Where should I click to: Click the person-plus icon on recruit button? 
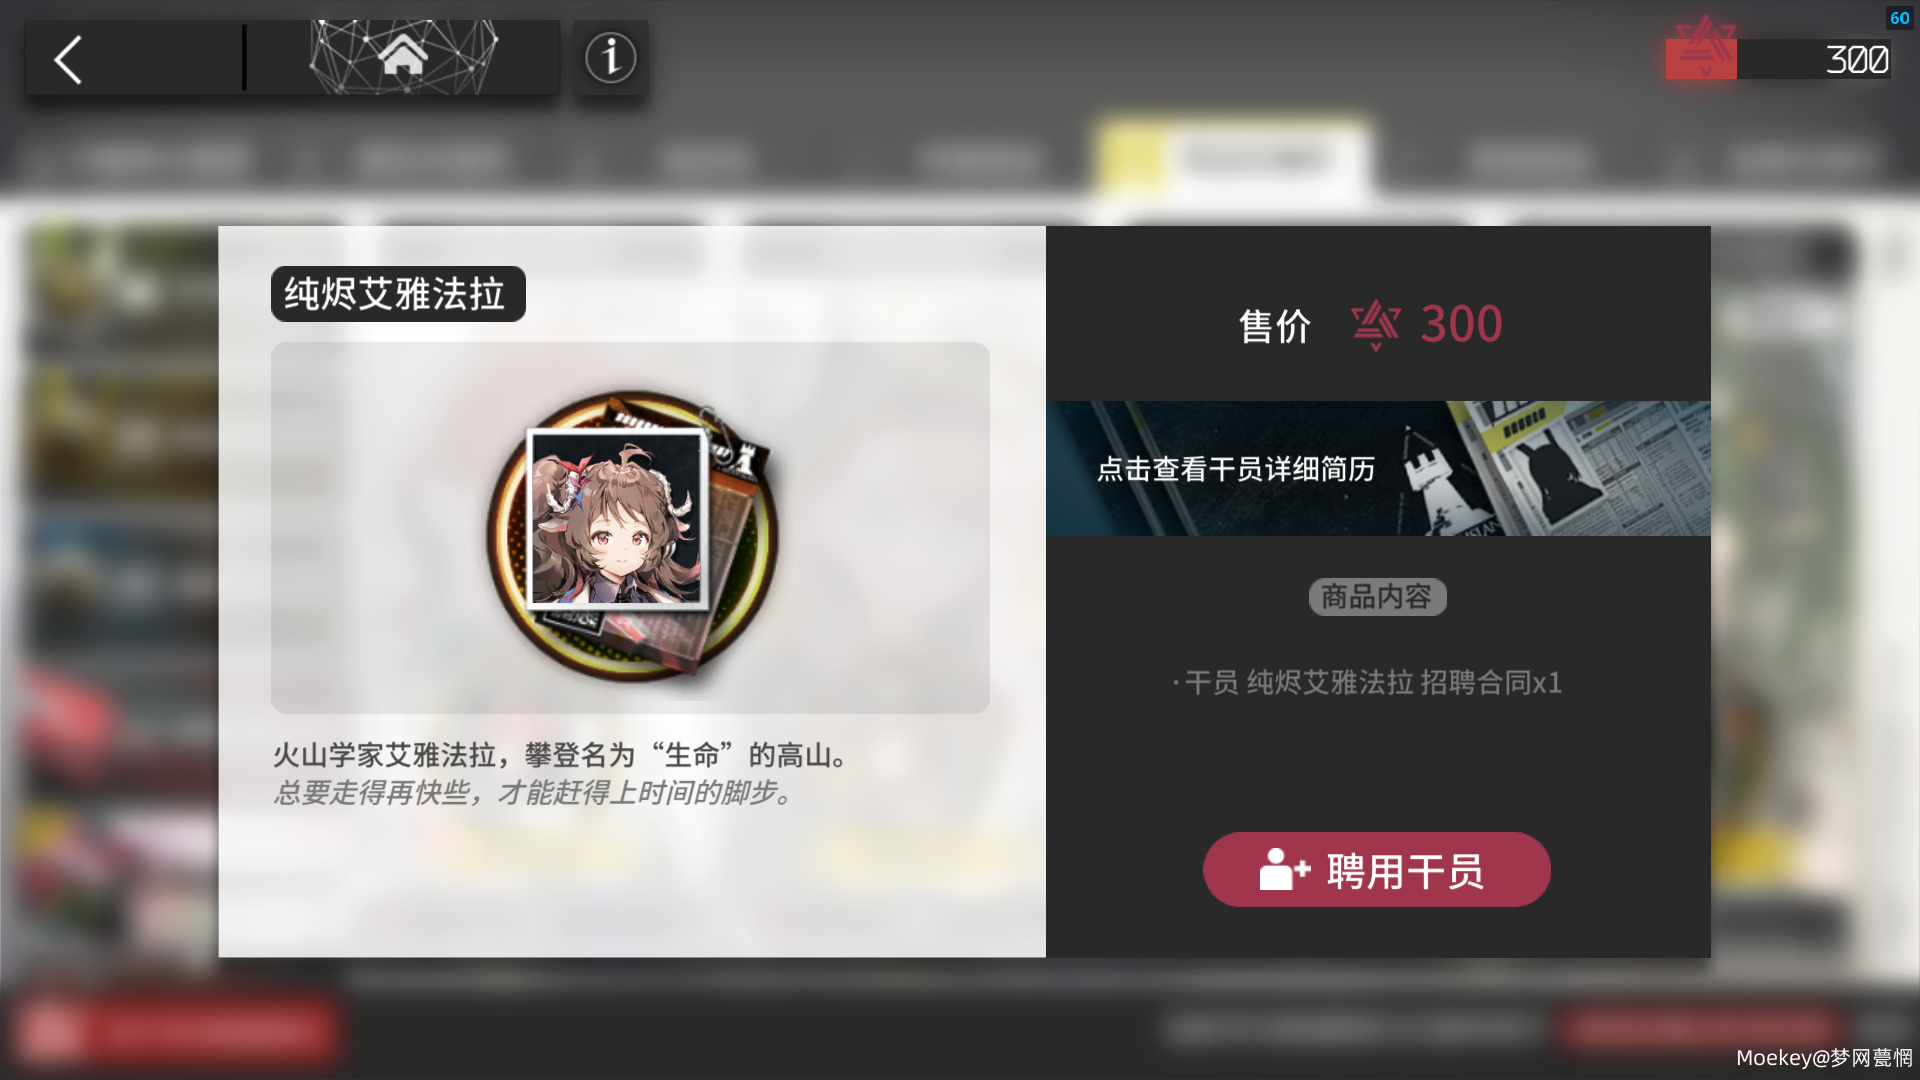click(1284, 869)
